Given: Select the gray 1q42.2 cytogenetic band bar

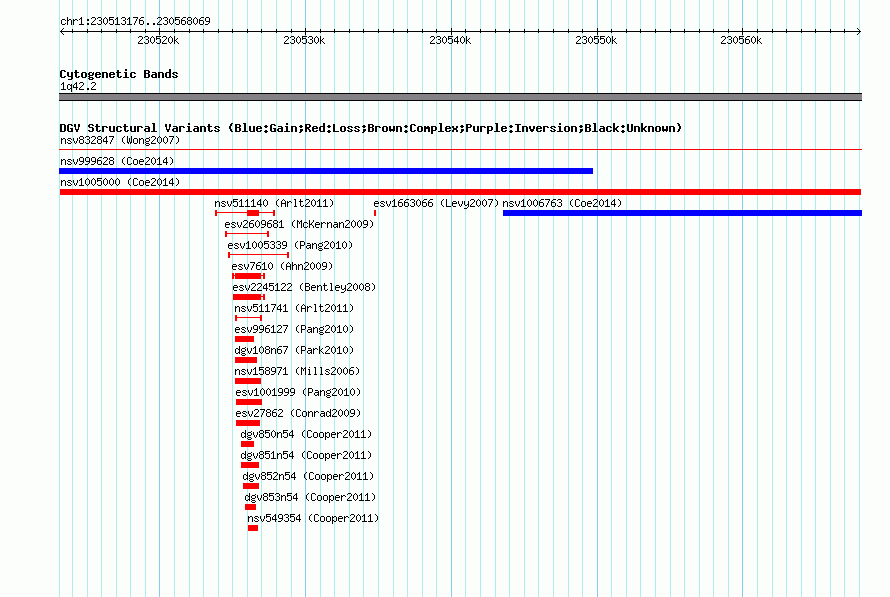Looking at the screenshot, I should (x=460, y=97).
